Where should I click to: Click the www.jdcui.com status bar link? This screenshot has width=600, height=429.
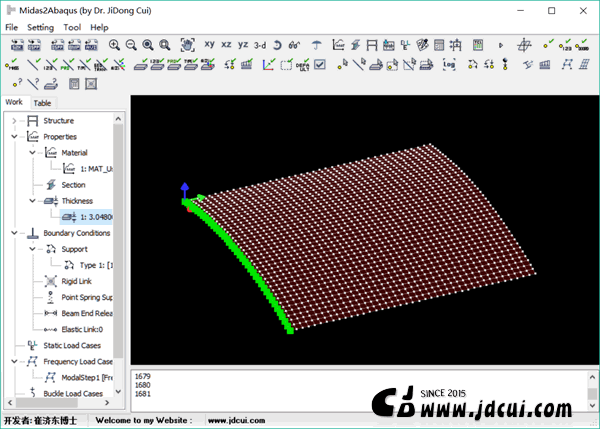click(x=236, y=420)
